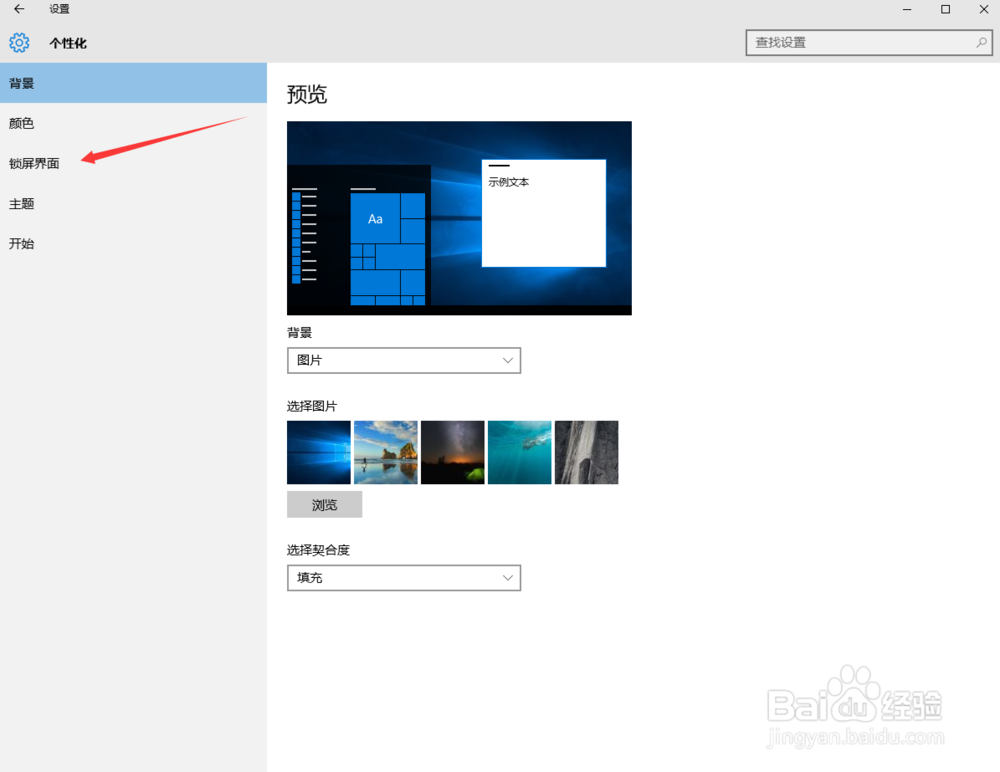Click the 选择图片 label
This screenshot has height=772, width=1000.
click(312, 406)
